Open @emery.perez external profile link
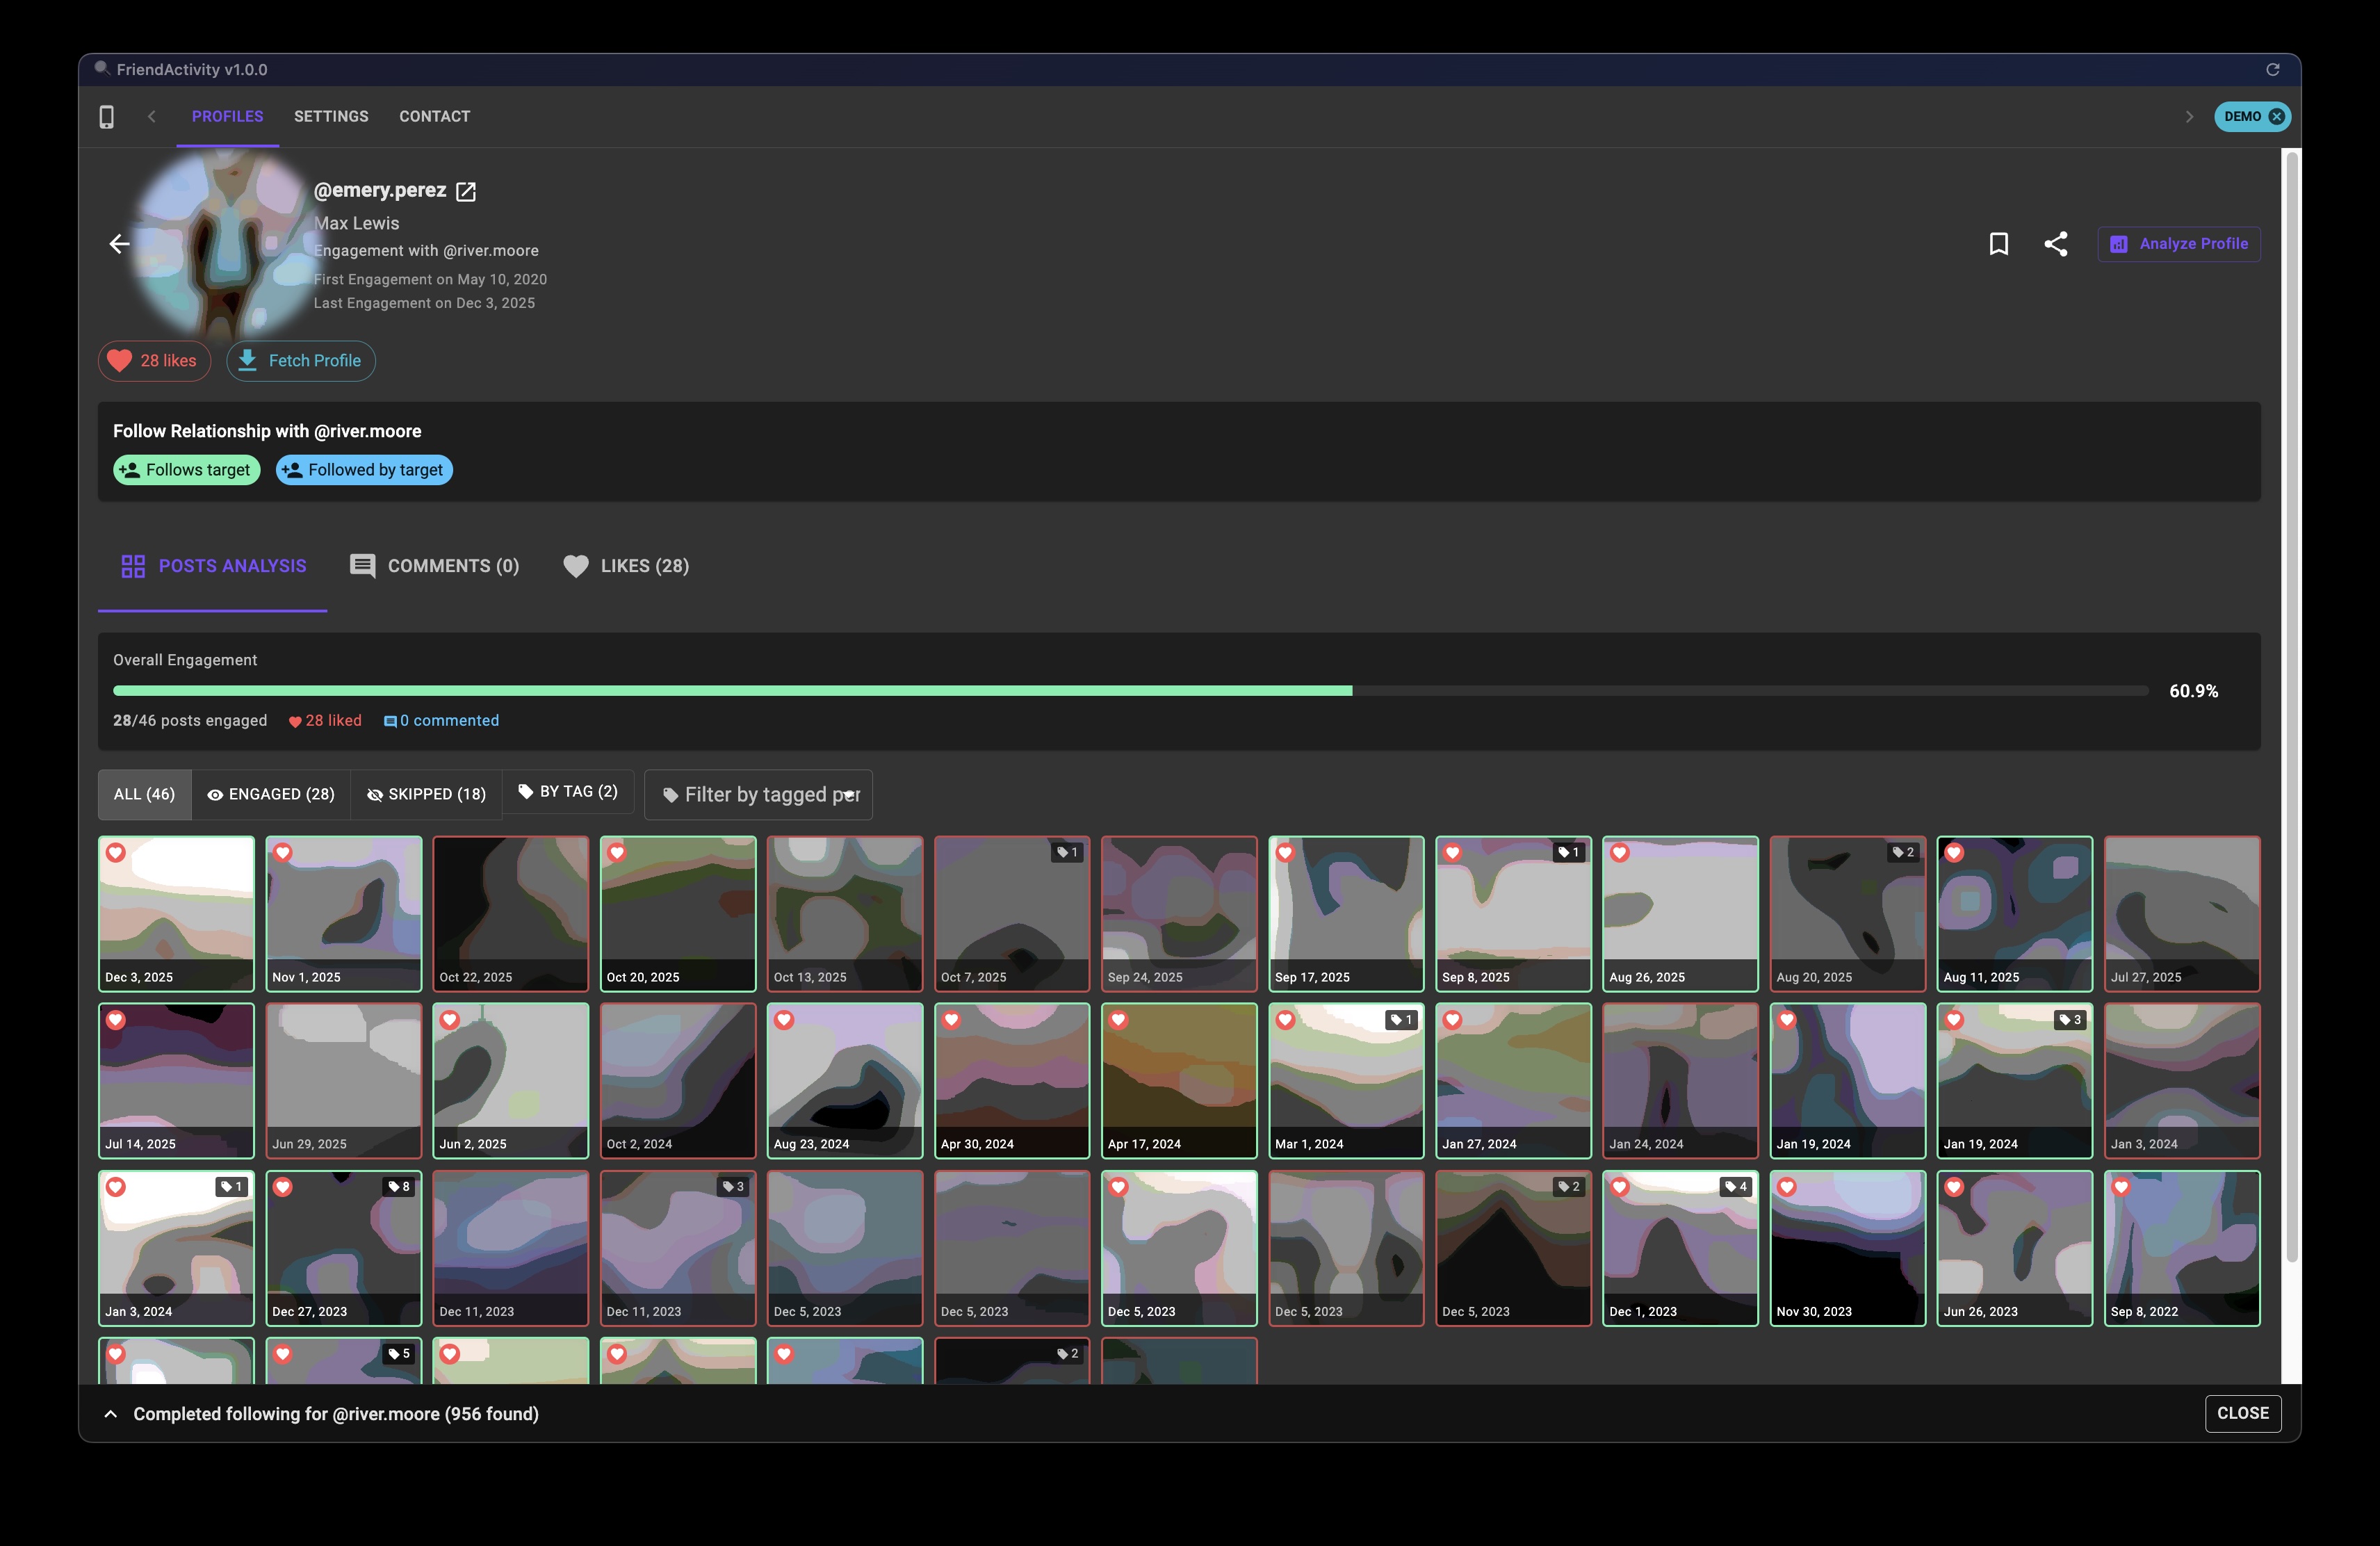 pos(466,191)
